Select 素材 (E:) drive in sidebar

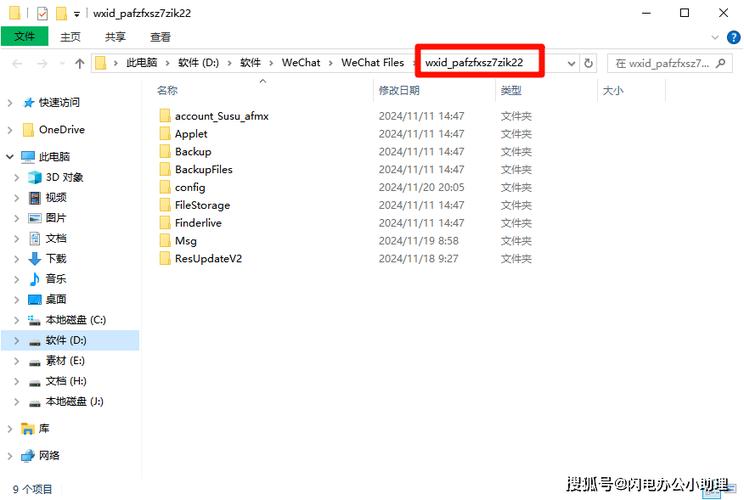(65, 361)
